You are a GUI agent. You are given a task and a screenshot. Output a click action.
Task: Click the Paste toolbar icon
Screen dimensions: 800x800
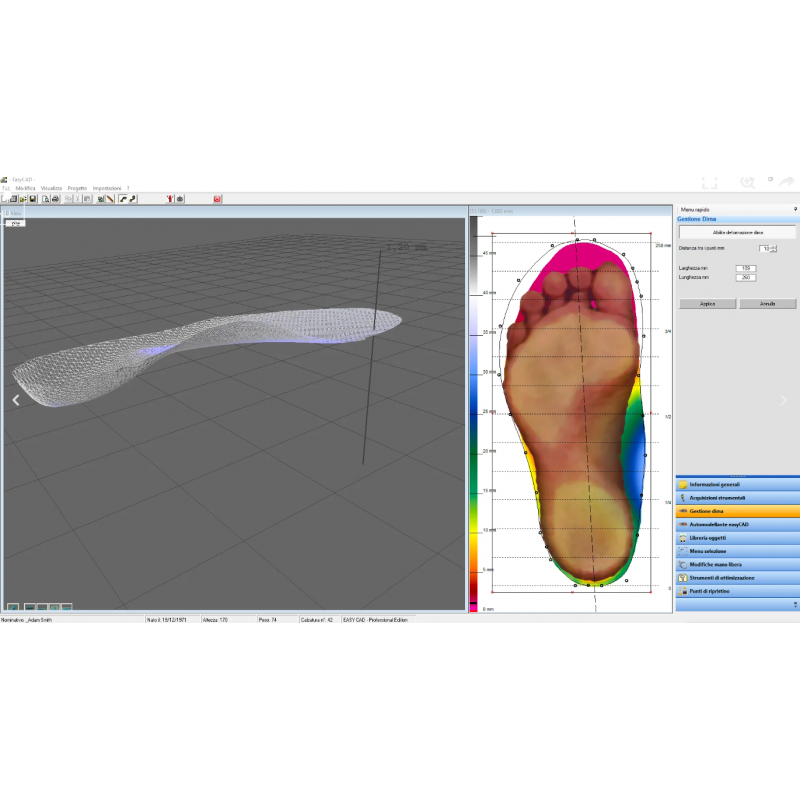(x=87, y=199)
